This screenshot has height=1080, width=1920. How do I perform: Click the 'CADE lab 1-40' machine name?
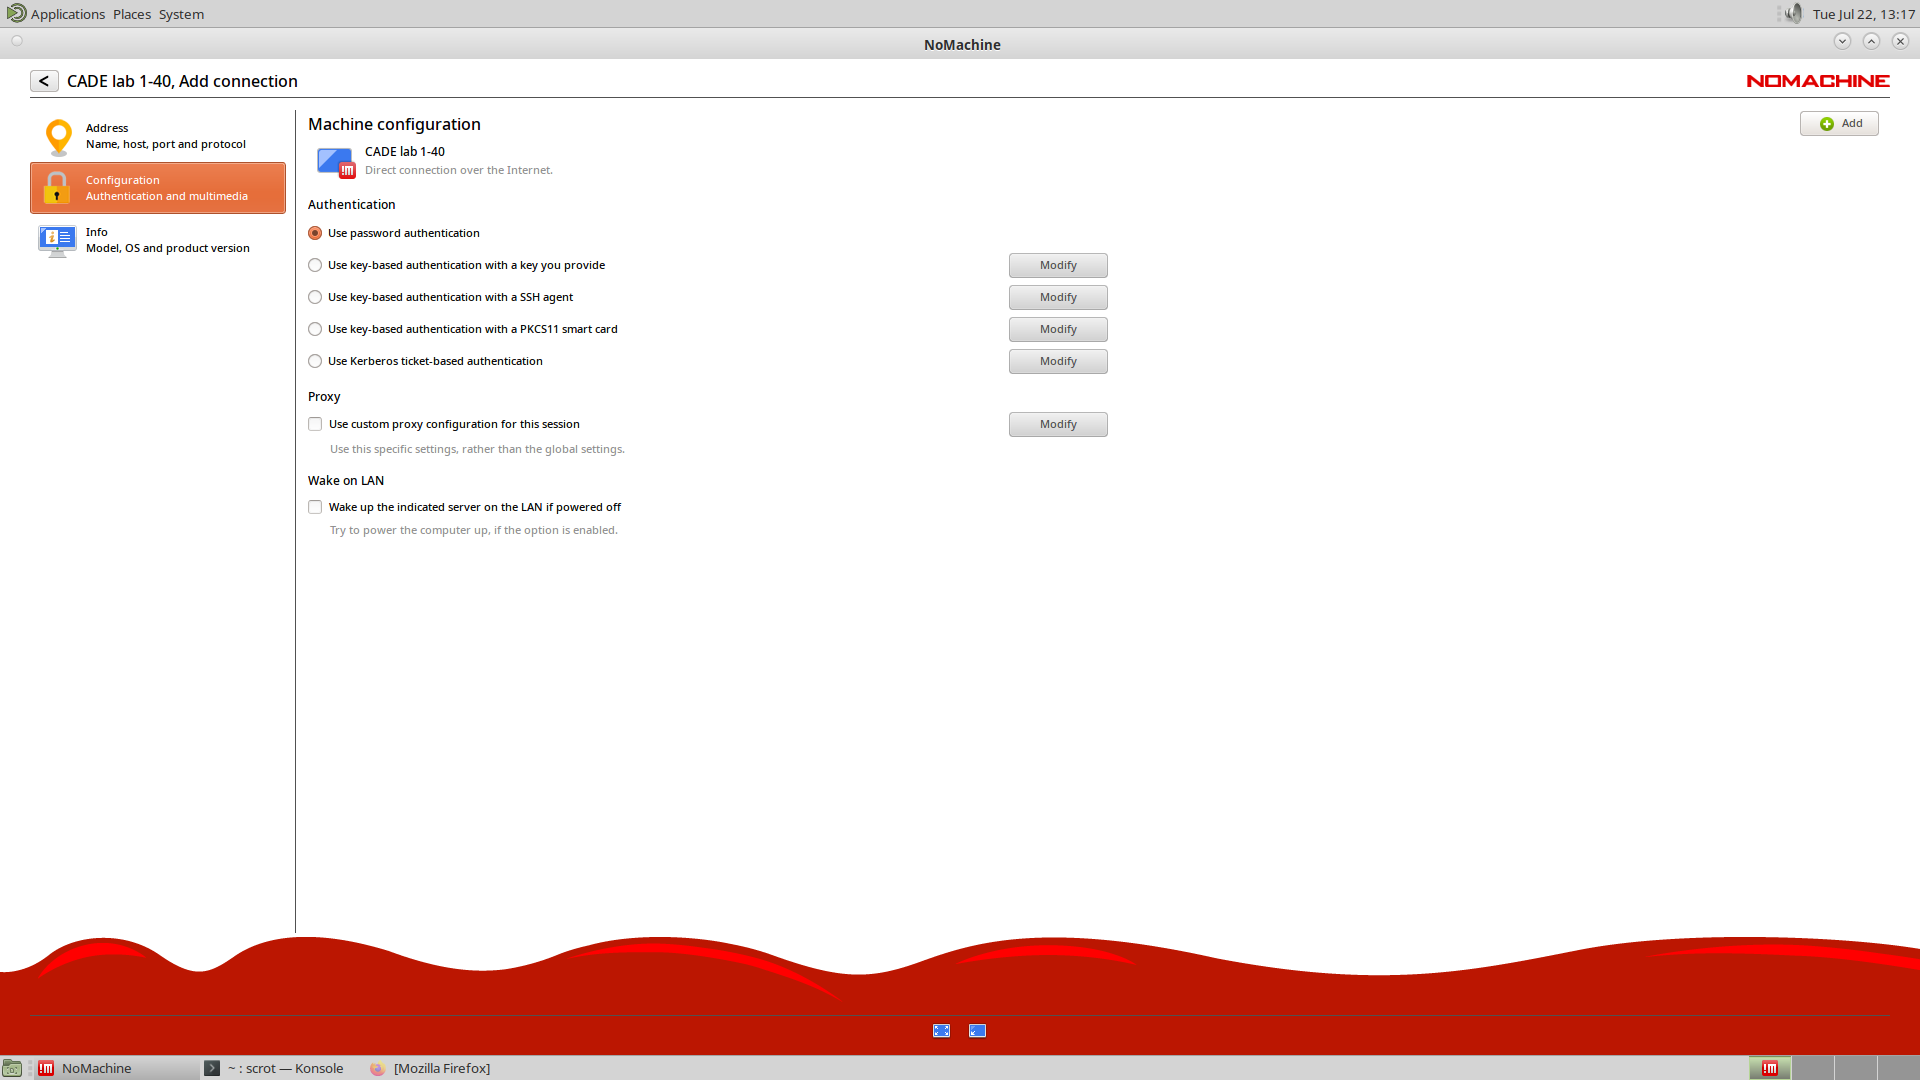405,152
